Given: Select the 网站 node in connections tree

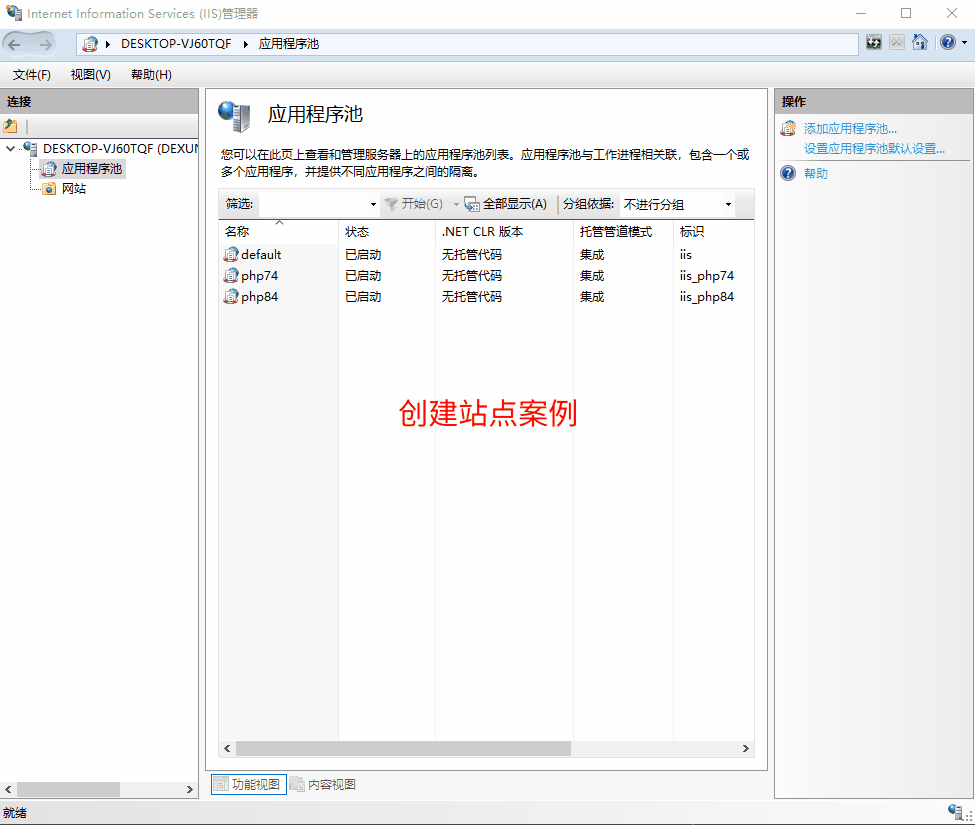Looking at the screenshot, I should click(x=74, y=188).
